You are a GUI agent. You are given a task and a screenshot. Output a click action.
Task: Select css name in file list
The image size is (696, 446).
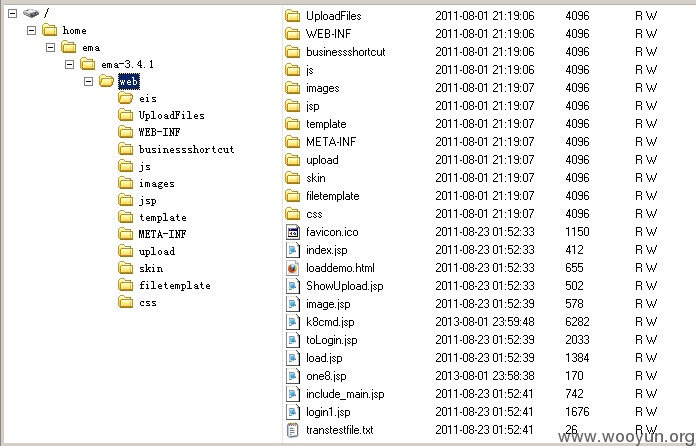(x=314, y=214)
